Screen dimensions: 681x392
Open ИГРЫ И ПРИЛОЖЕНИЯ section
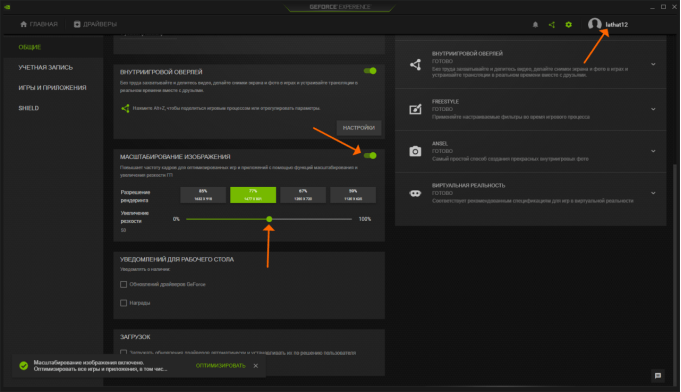52,88
